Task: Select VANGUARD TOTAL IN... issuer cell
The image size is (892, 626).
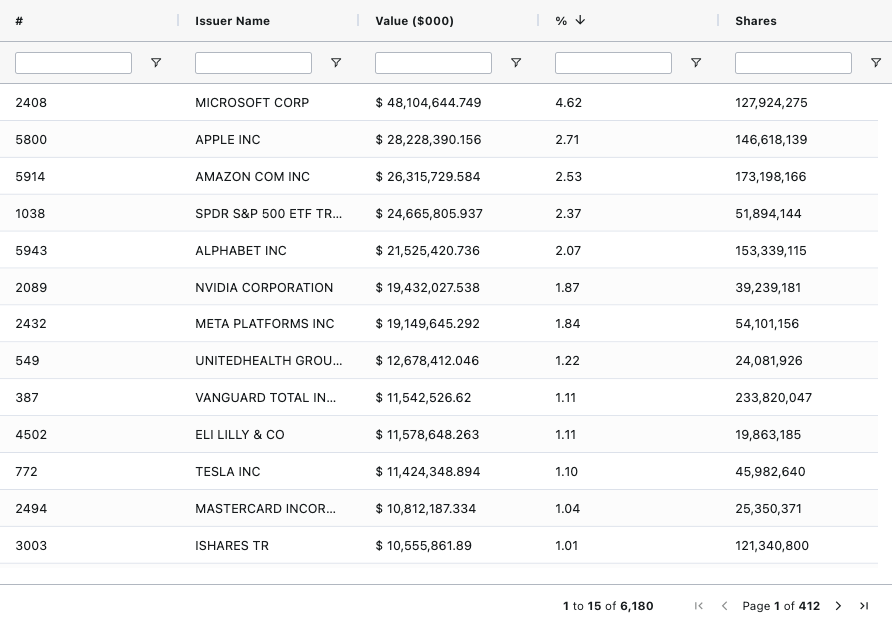Action: click(266, 397)
